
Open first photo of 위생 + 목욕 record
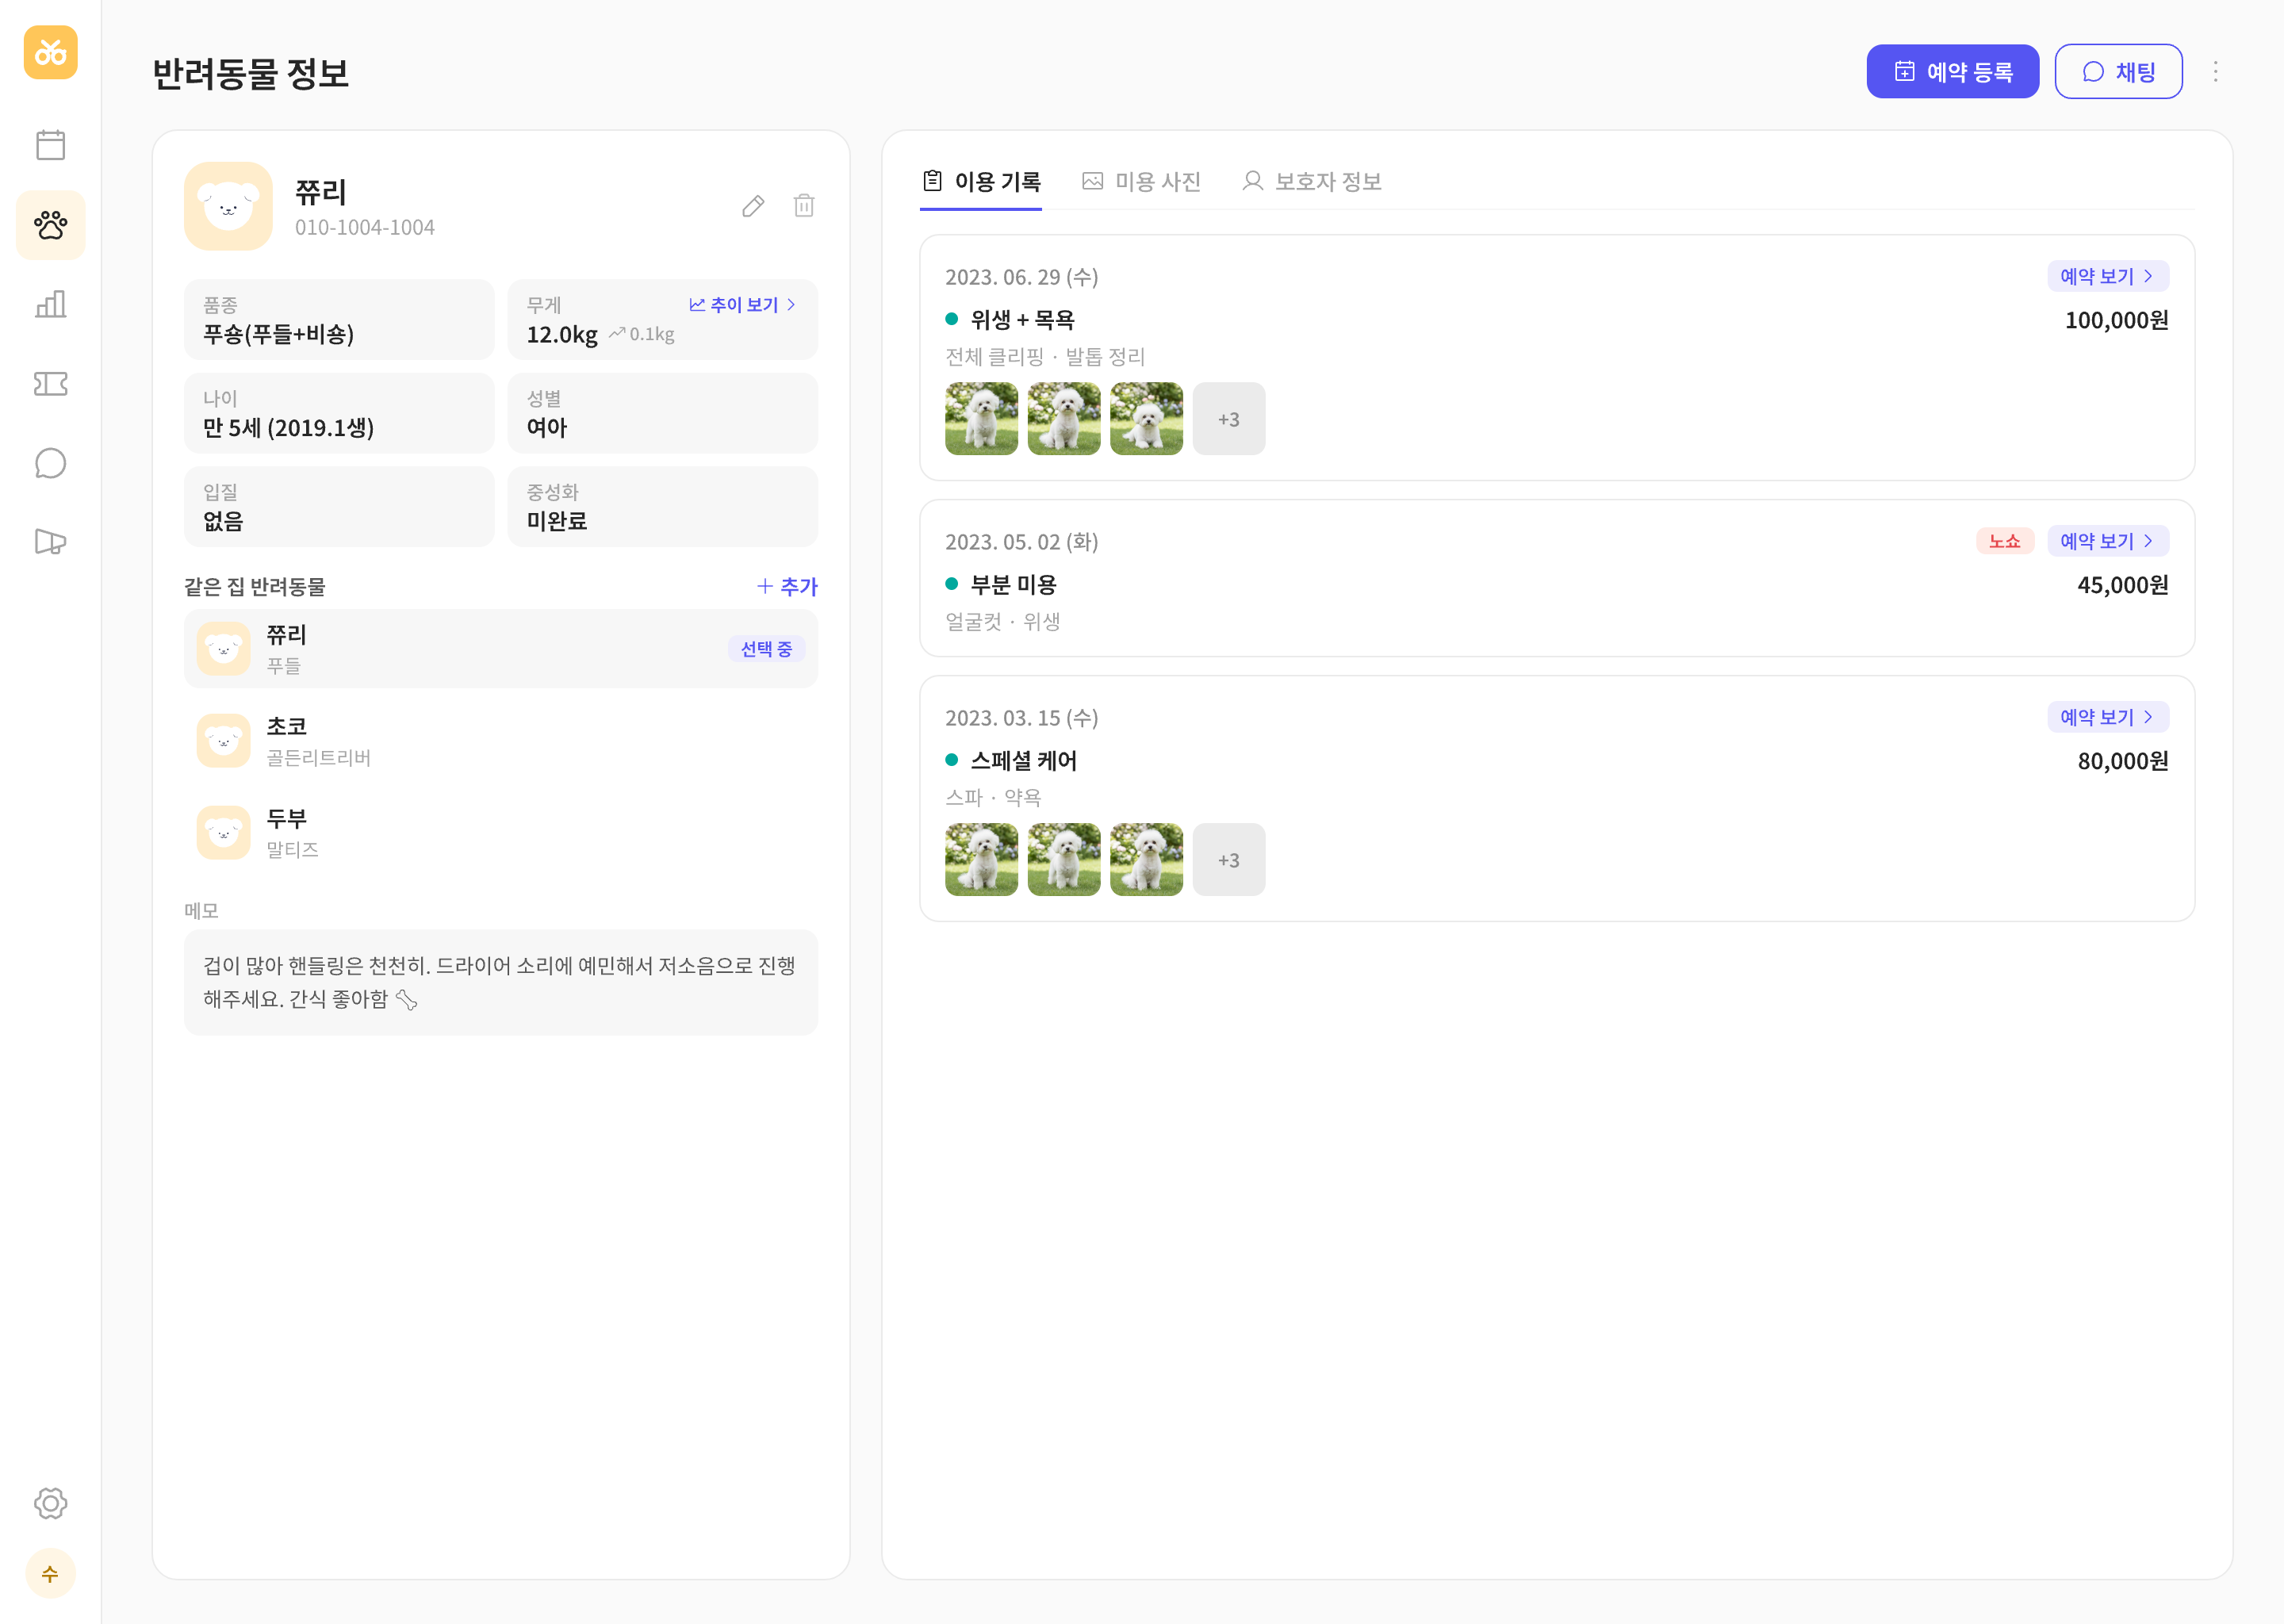(981, 419)
